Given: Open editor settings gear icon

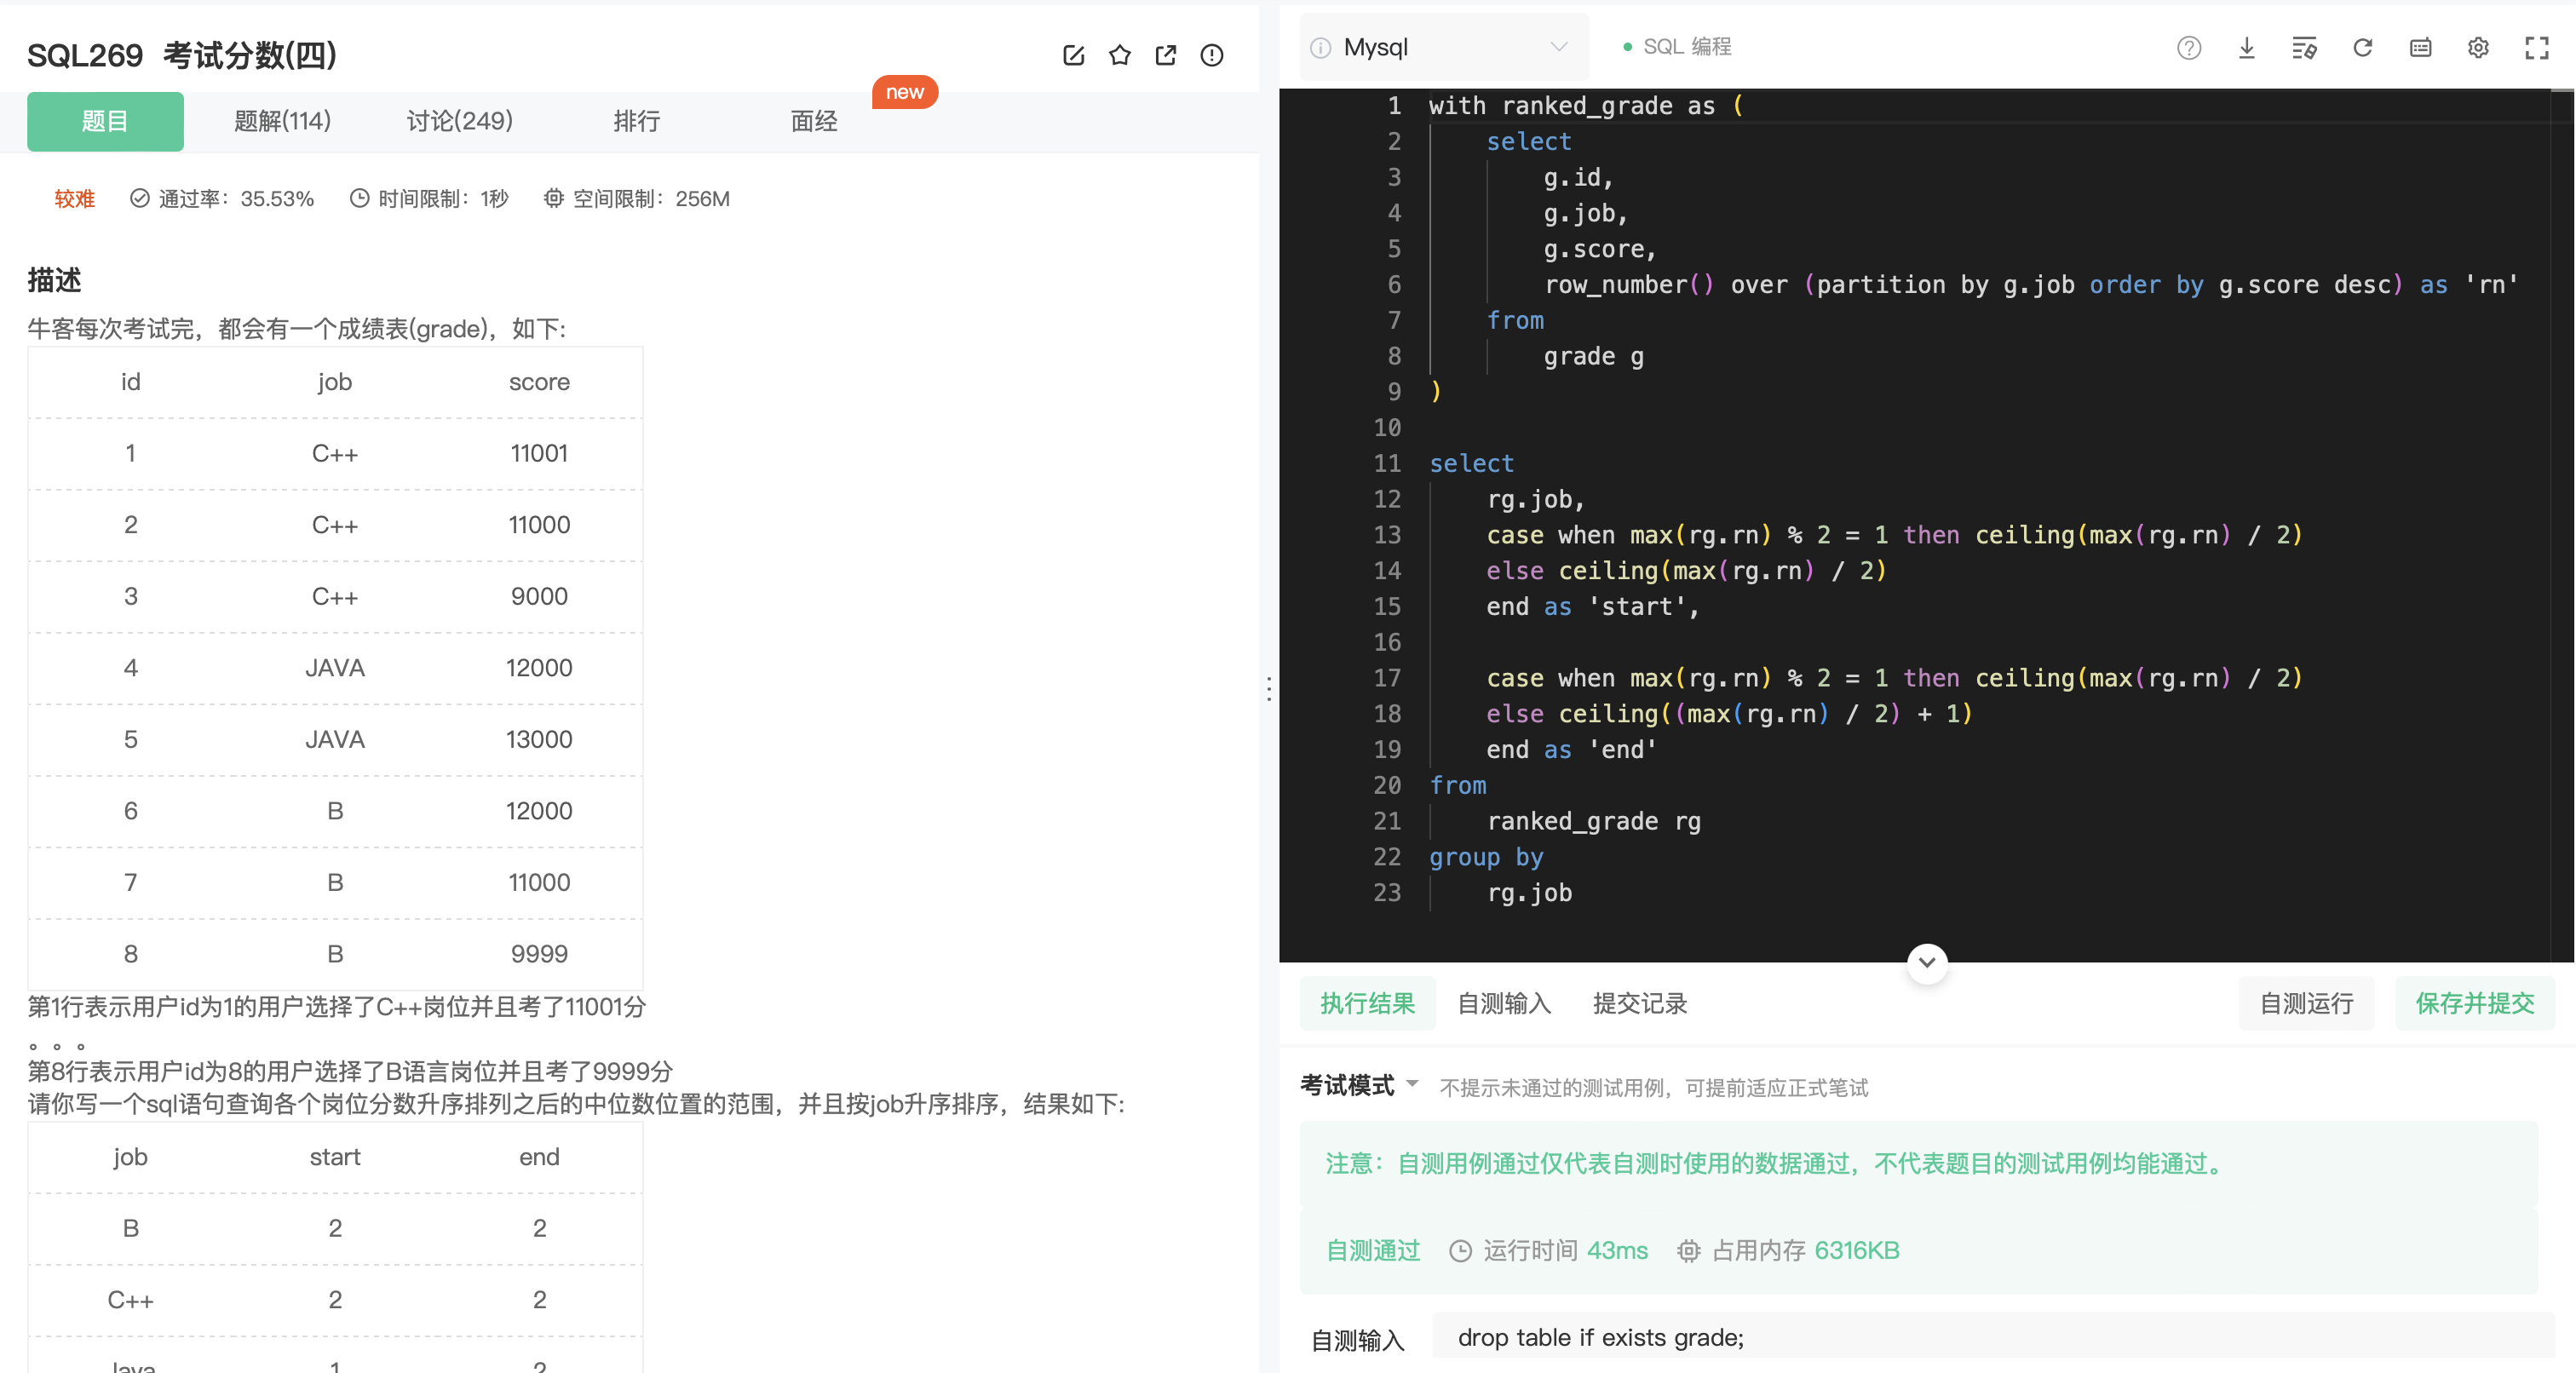Looking at the screenshot, I should tap(2478, 48).
